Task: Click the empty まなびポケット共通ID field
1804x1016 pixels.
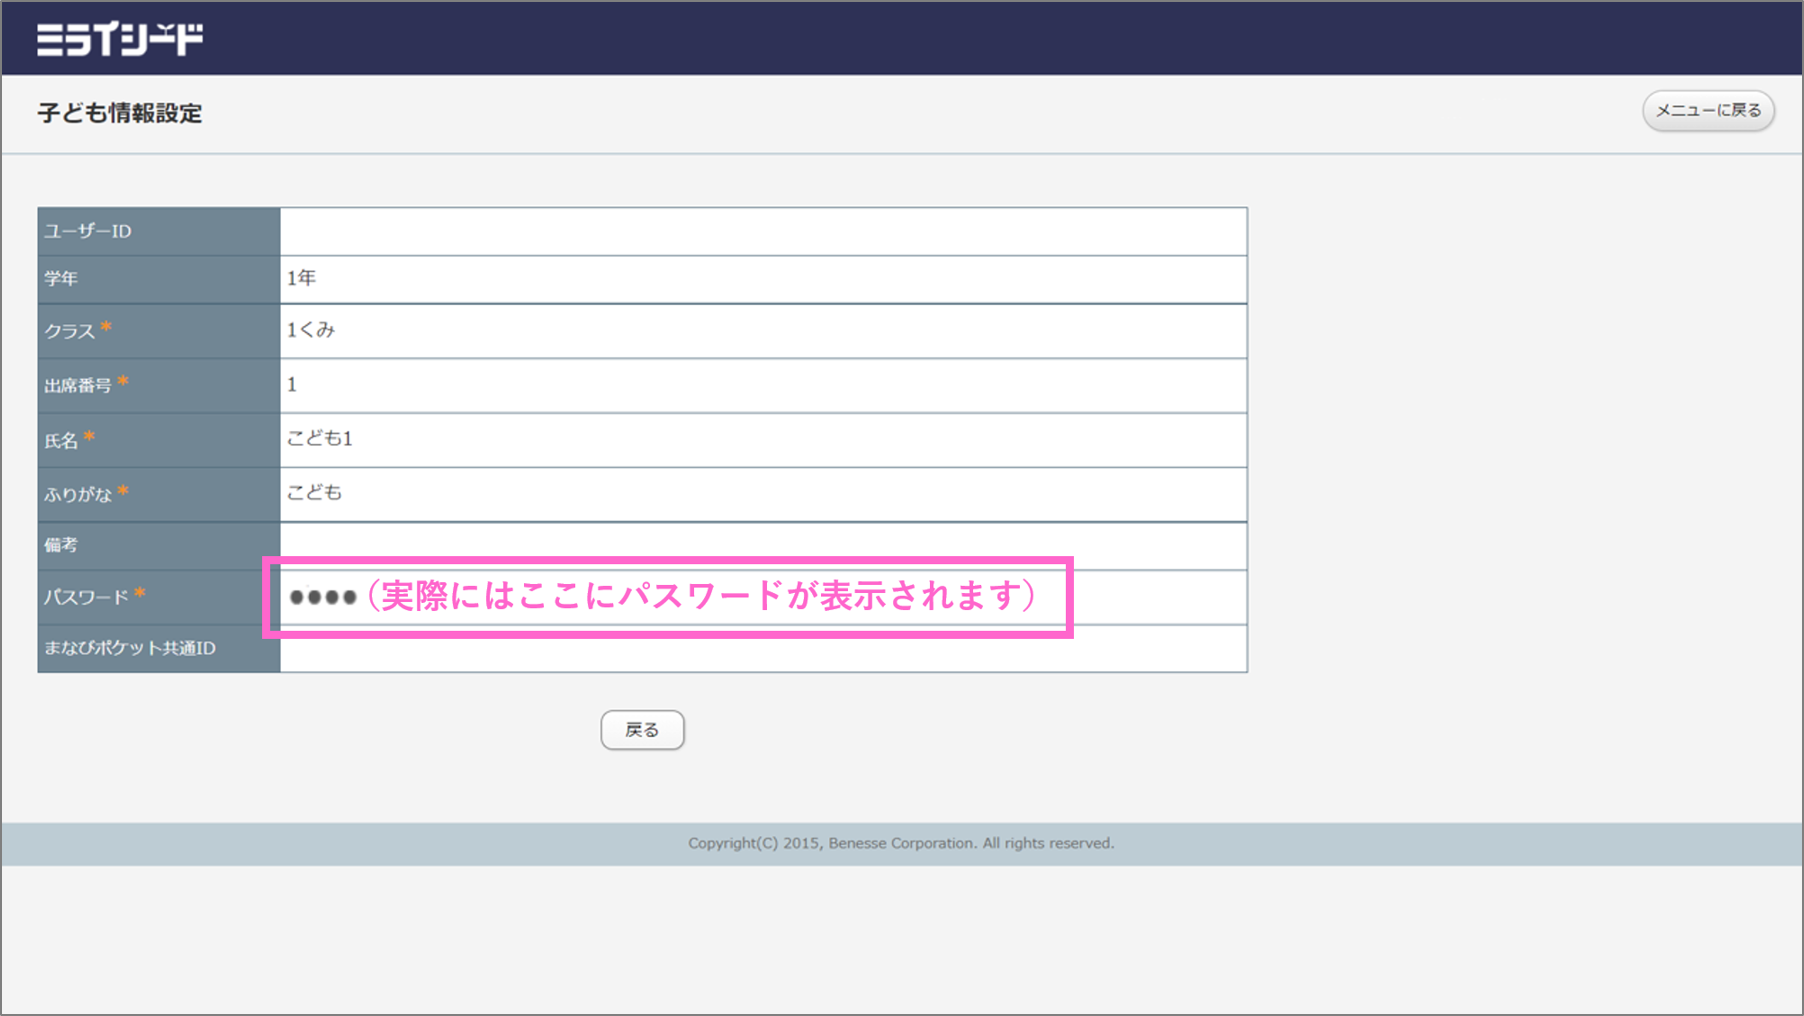Action: [x=760, y=650]
